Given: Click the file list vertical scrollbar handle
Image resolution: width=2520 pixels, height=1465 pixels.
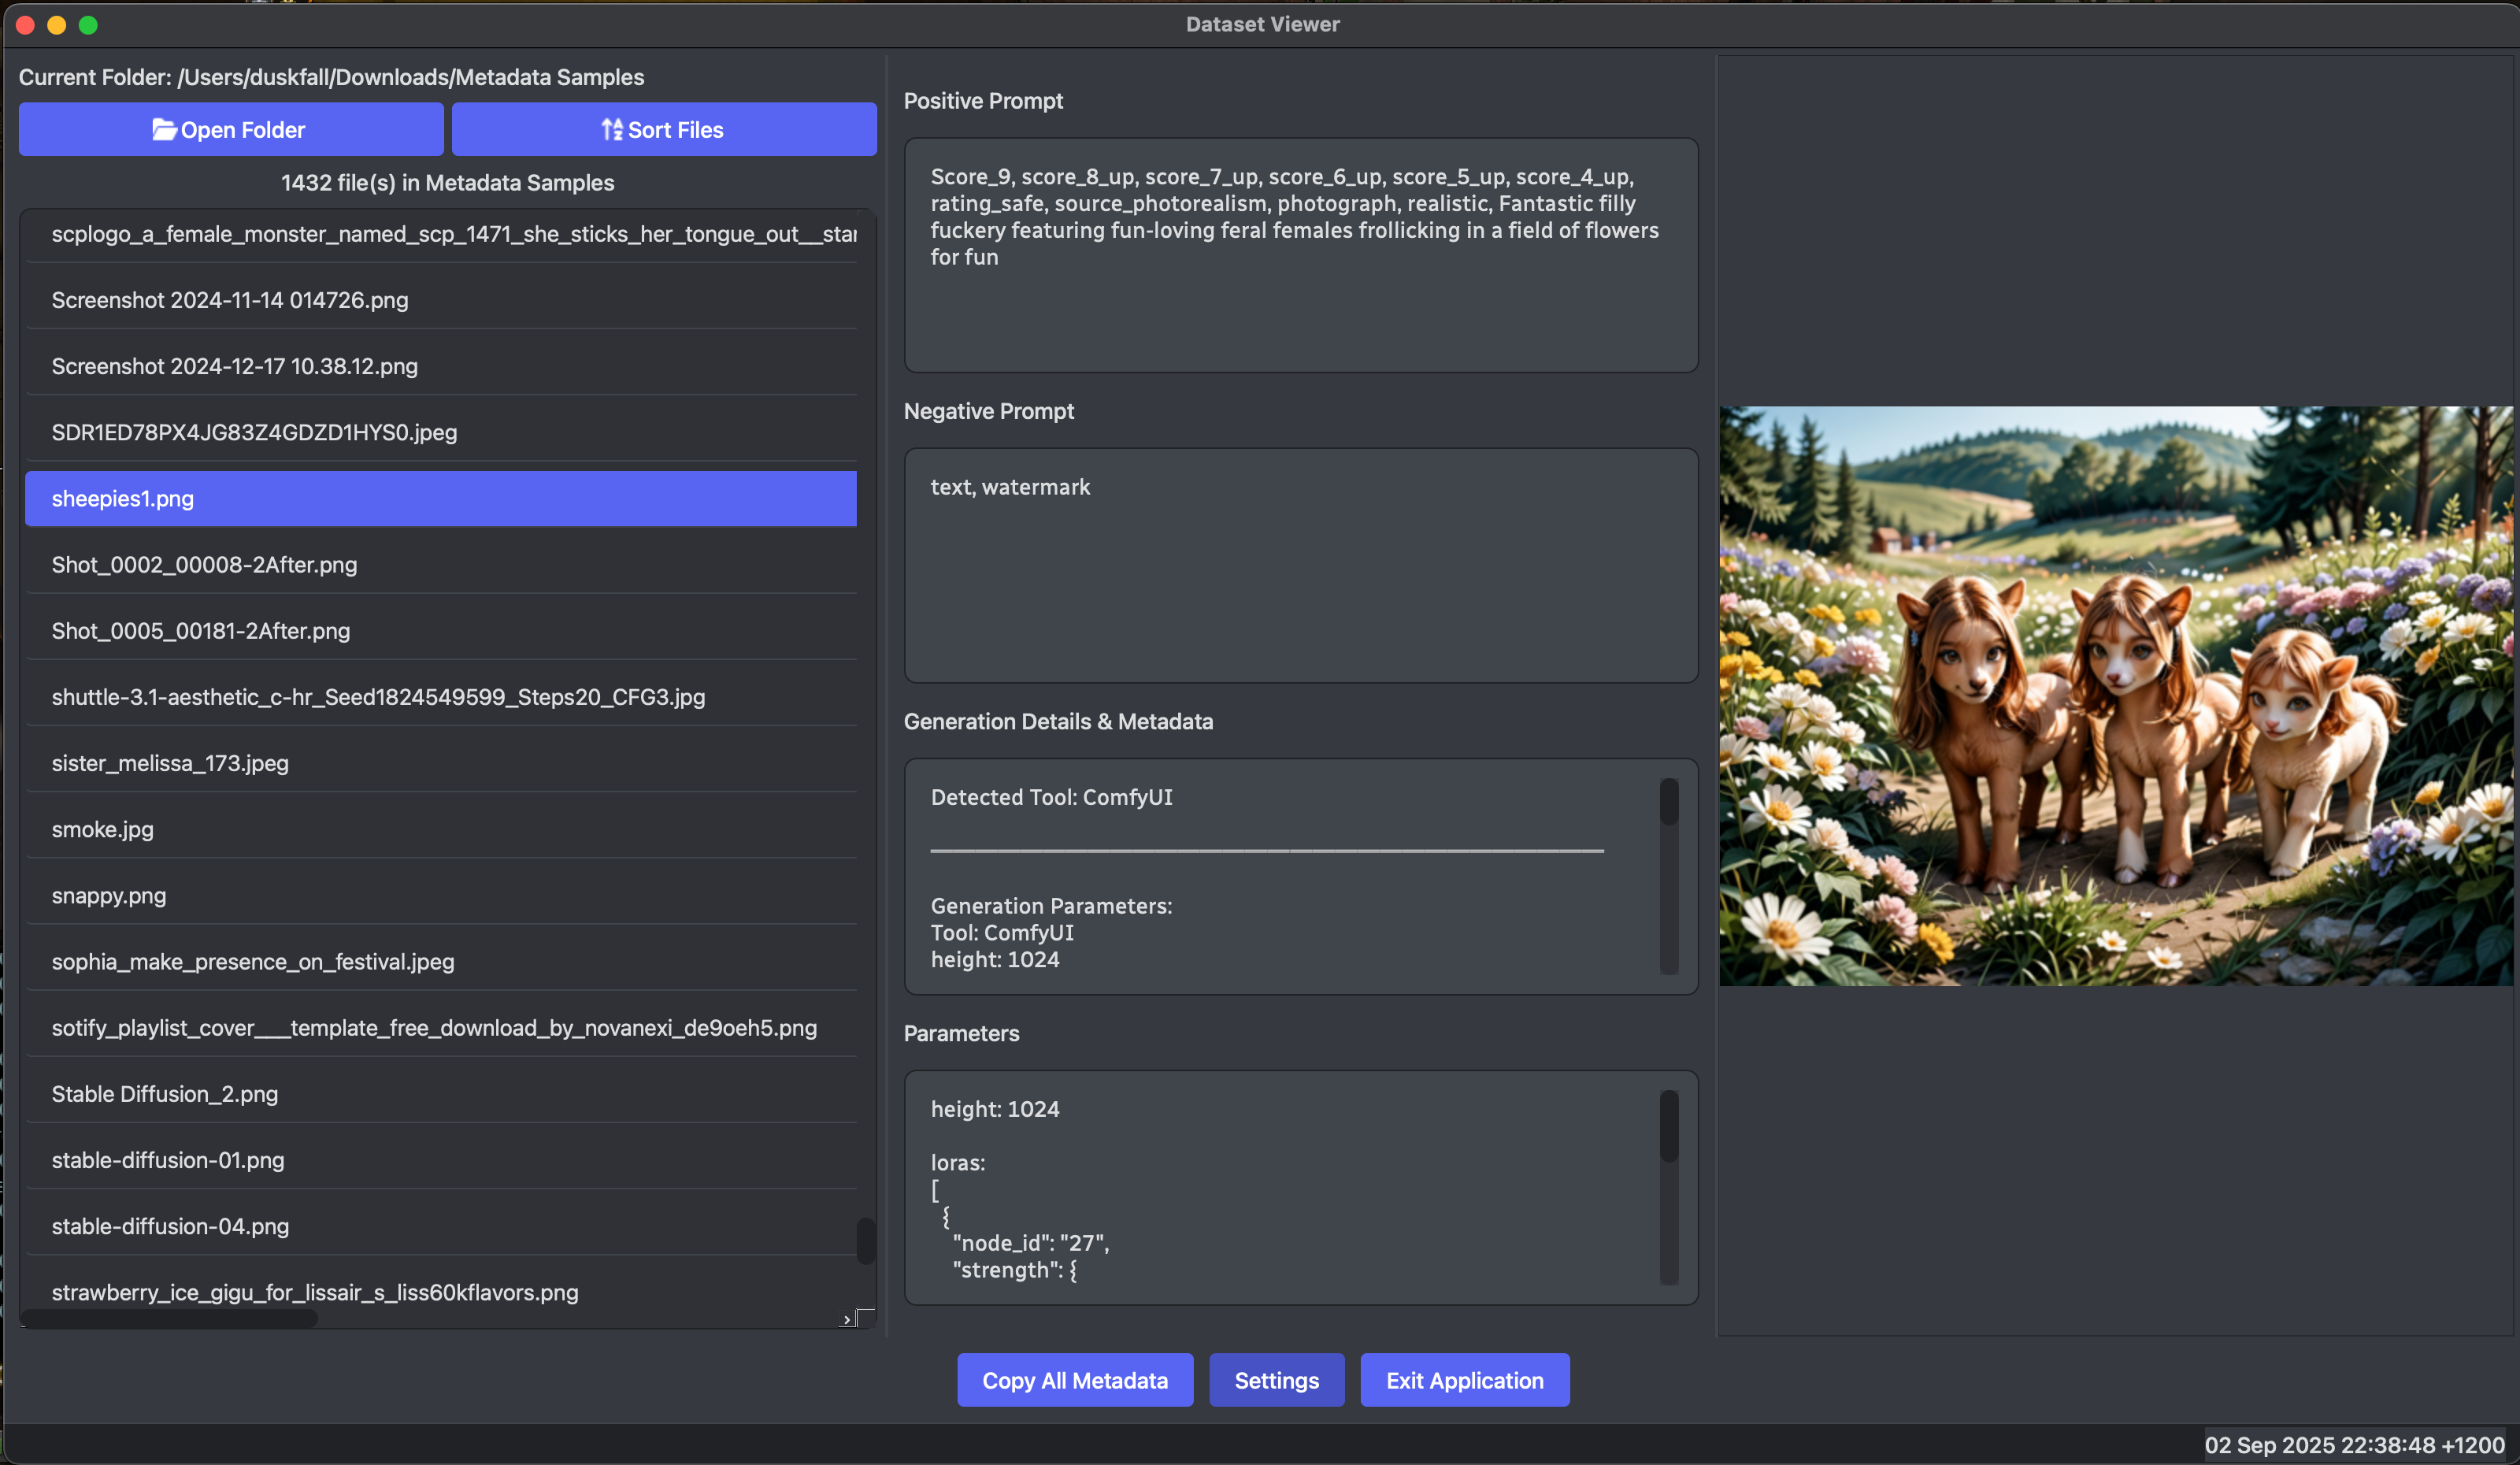Looking at the screenshot, I should coord(865,1241).
